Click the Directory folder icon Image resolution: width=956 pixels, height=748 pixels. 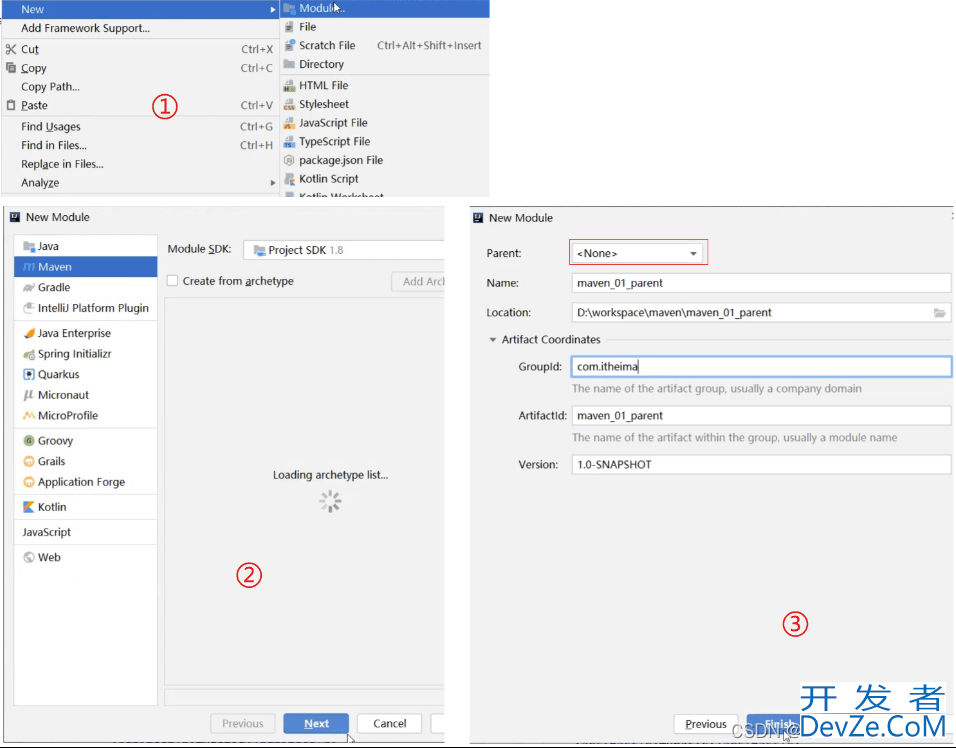290,64
